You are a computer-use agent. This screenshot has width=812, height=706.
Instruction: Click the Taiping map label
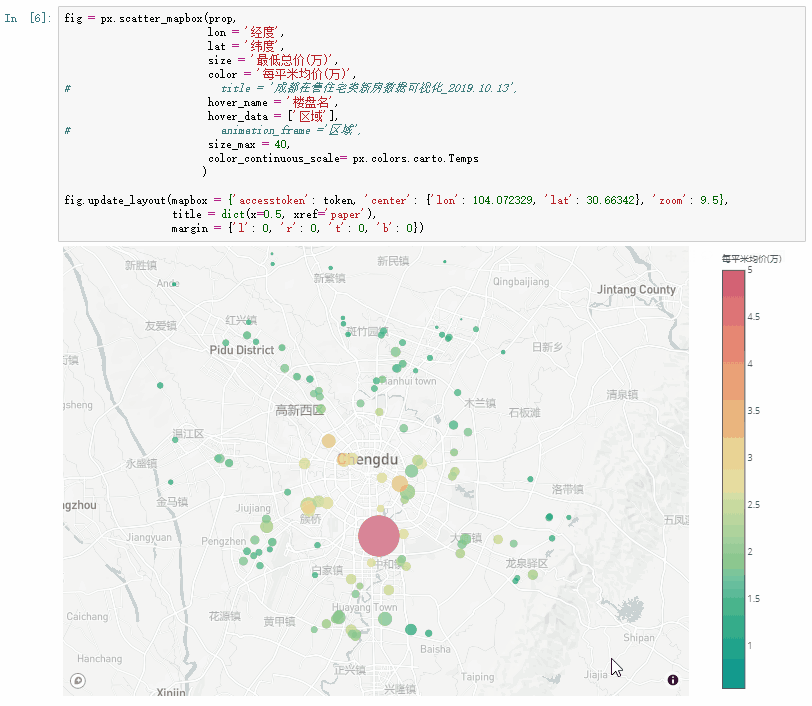477,677
